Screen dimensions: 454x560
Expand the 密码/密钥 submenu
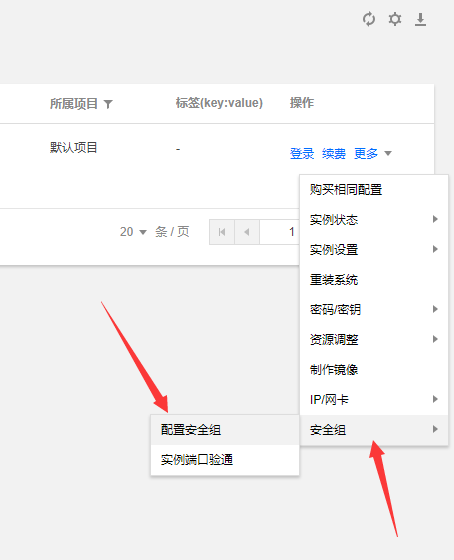point(374,310)
